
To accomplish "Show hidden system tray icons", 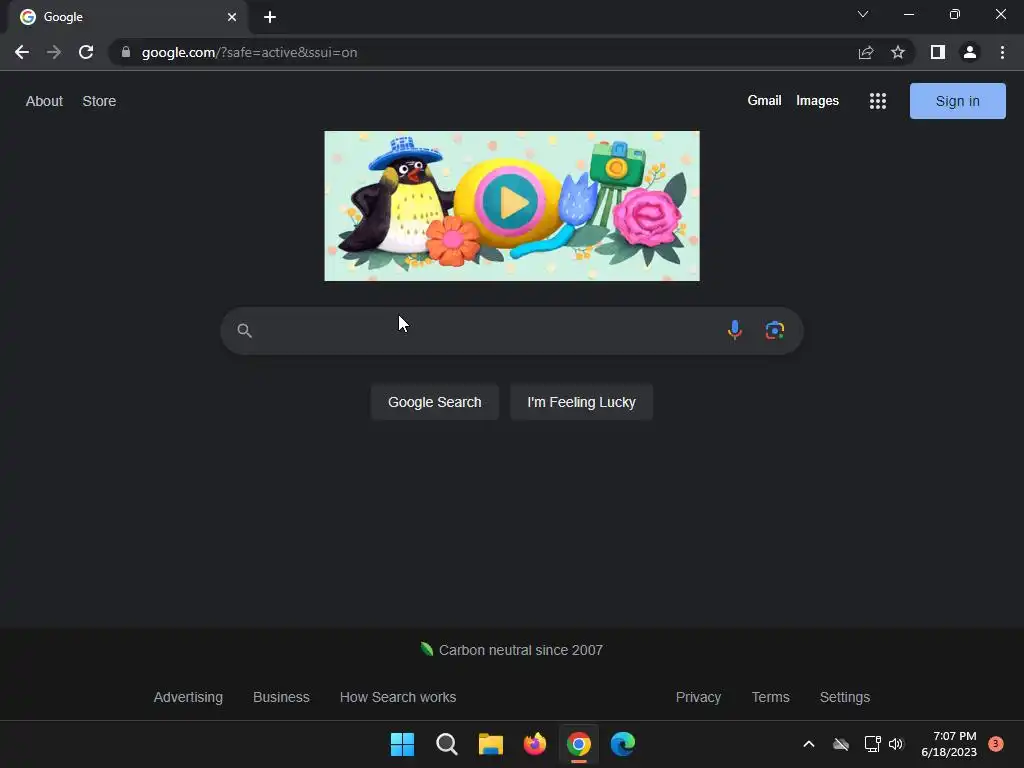I will pos(808,744).
